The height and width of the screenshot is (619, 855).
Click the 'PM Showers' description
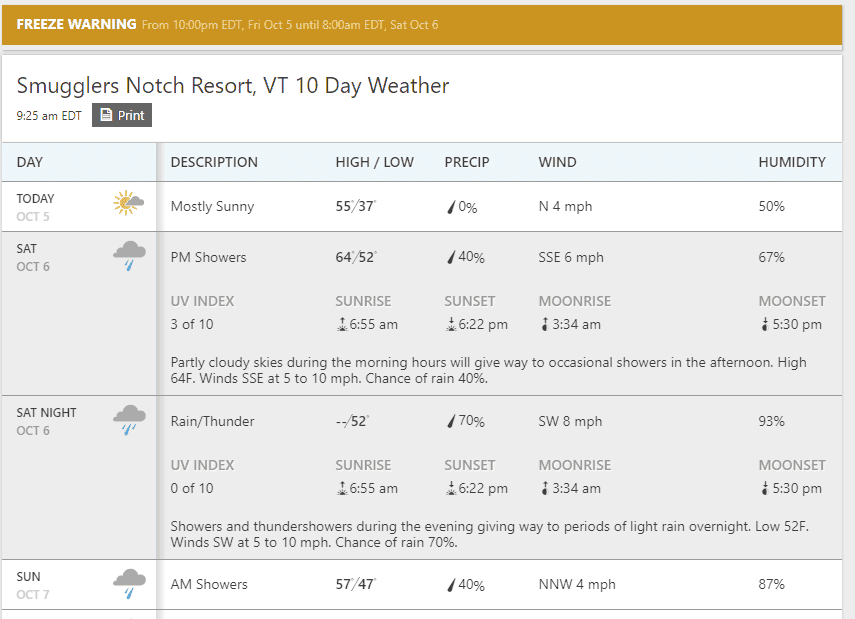(208, 257)
